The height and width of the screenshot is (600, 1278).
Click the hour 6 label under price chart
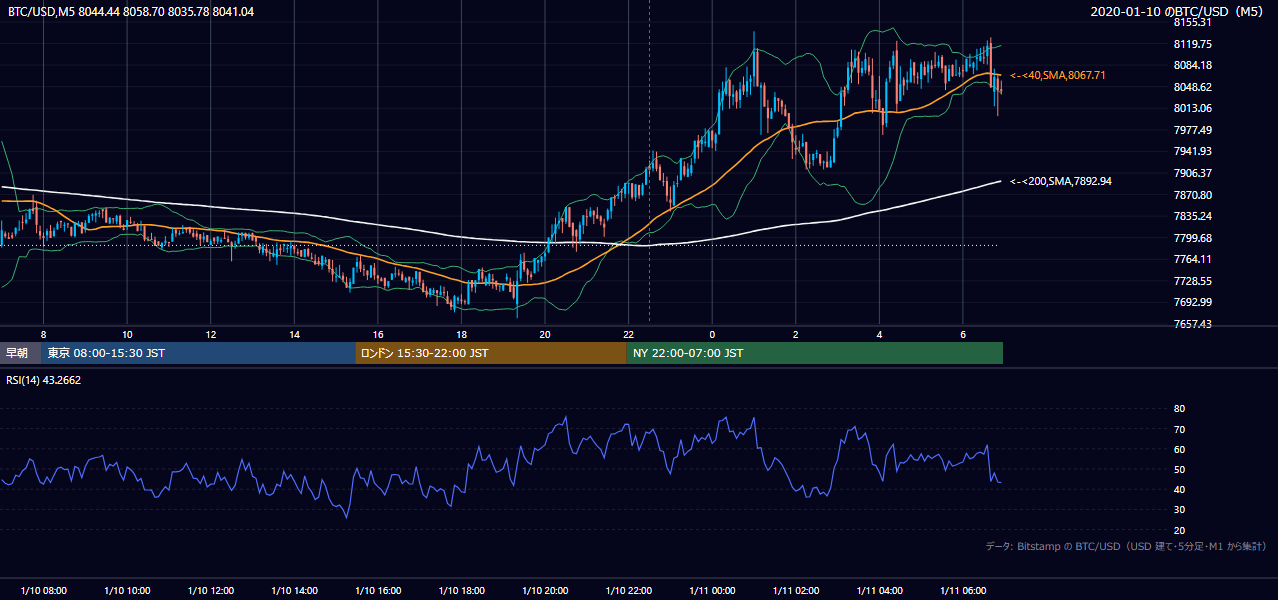pos(963,334)
